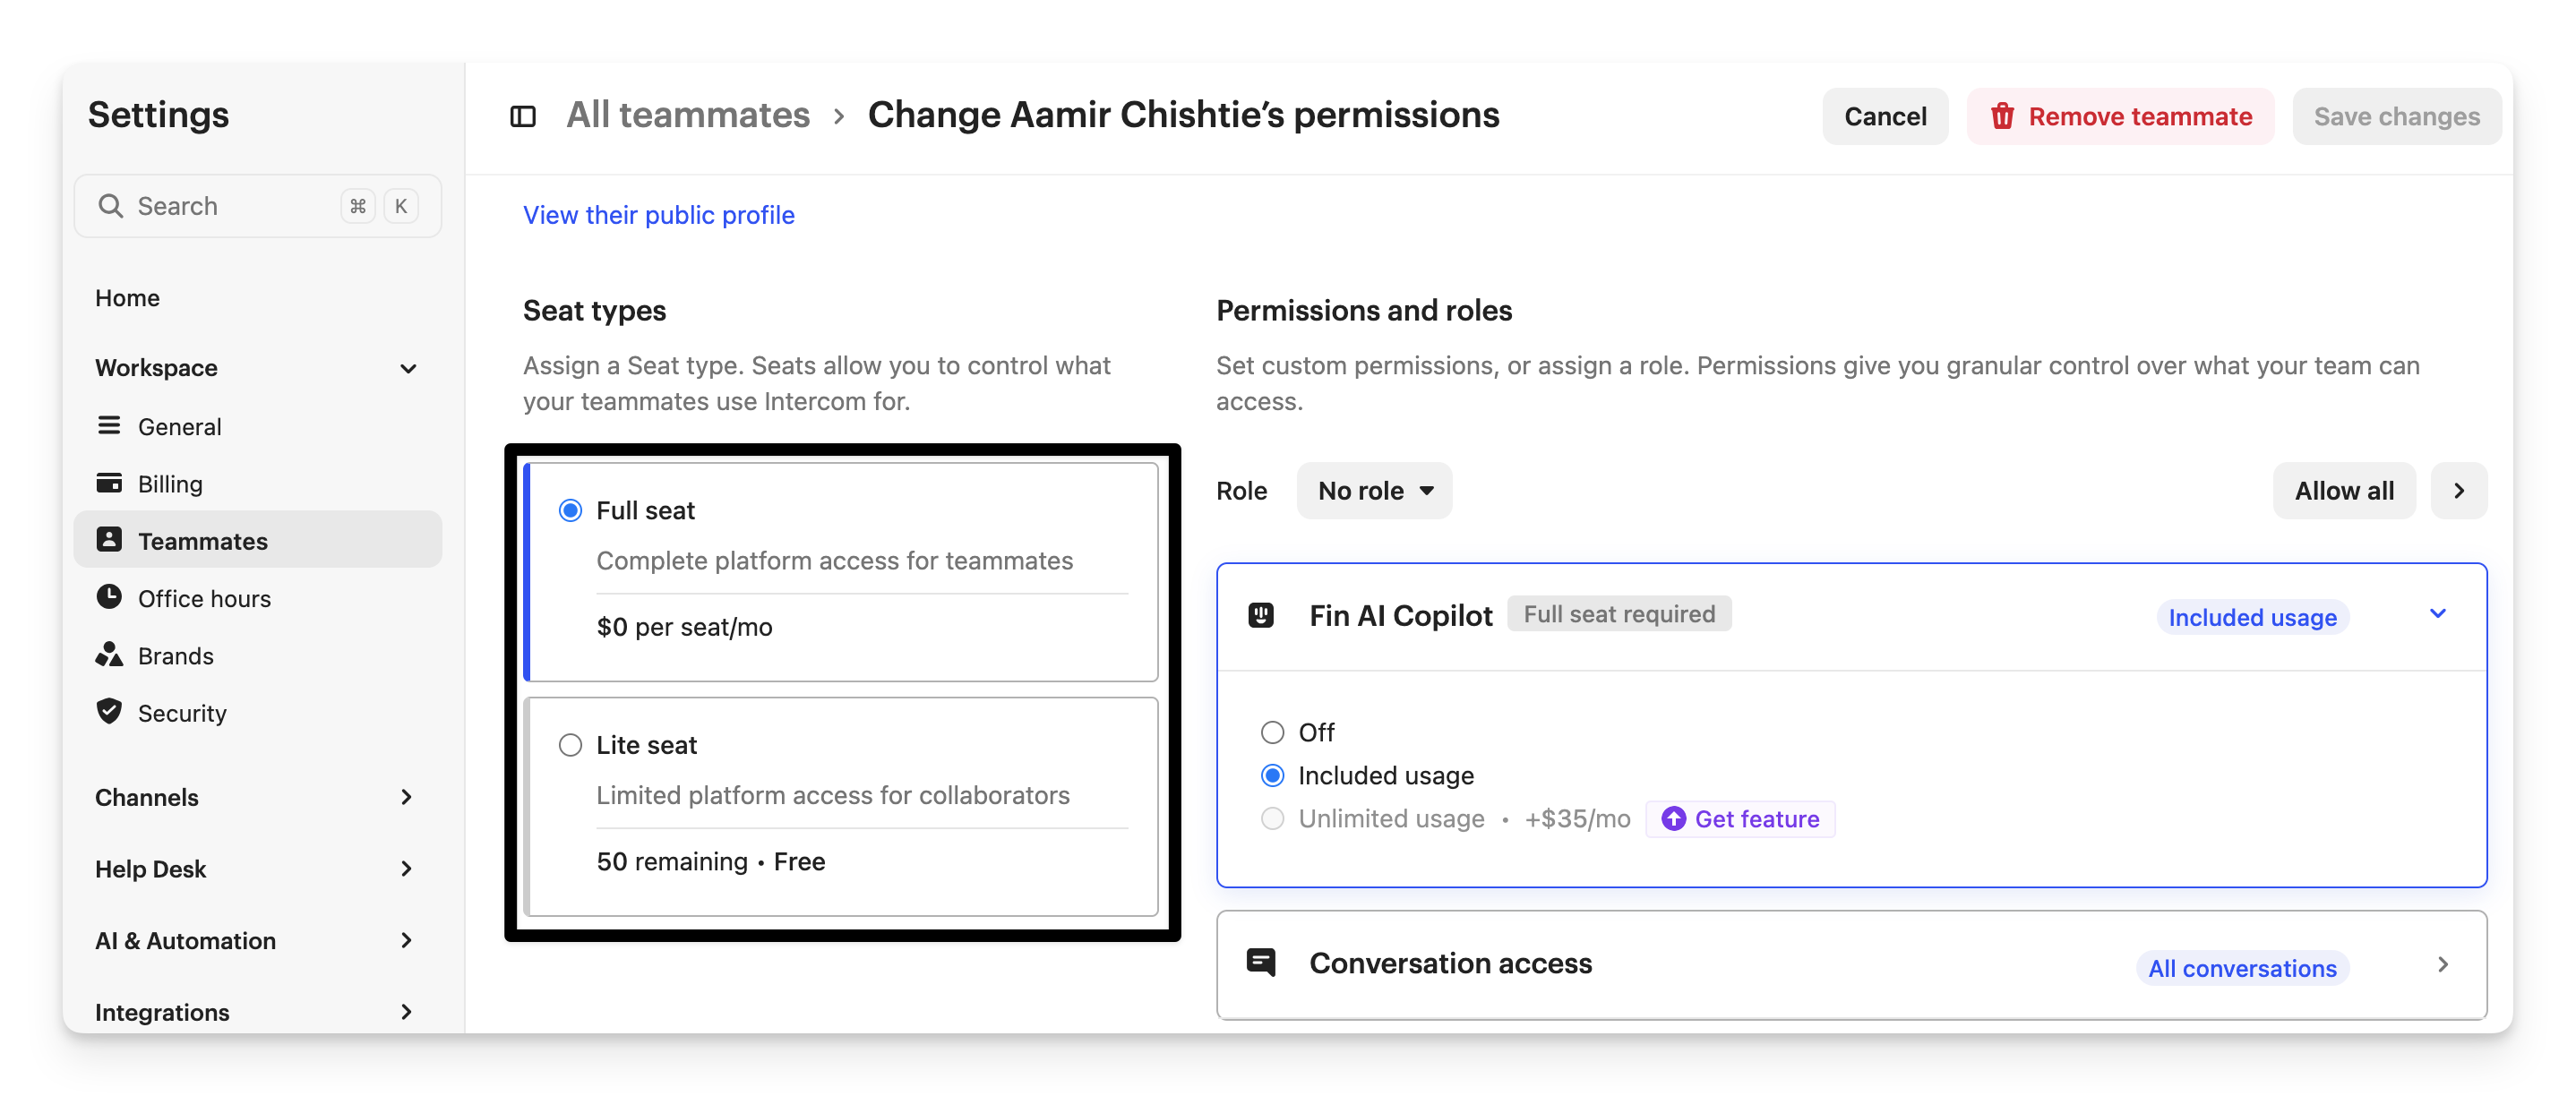Screen dimensions: 2576x1096
Task: Click the Fin AI Copilot icon
Action: [x=1261, y=615]
